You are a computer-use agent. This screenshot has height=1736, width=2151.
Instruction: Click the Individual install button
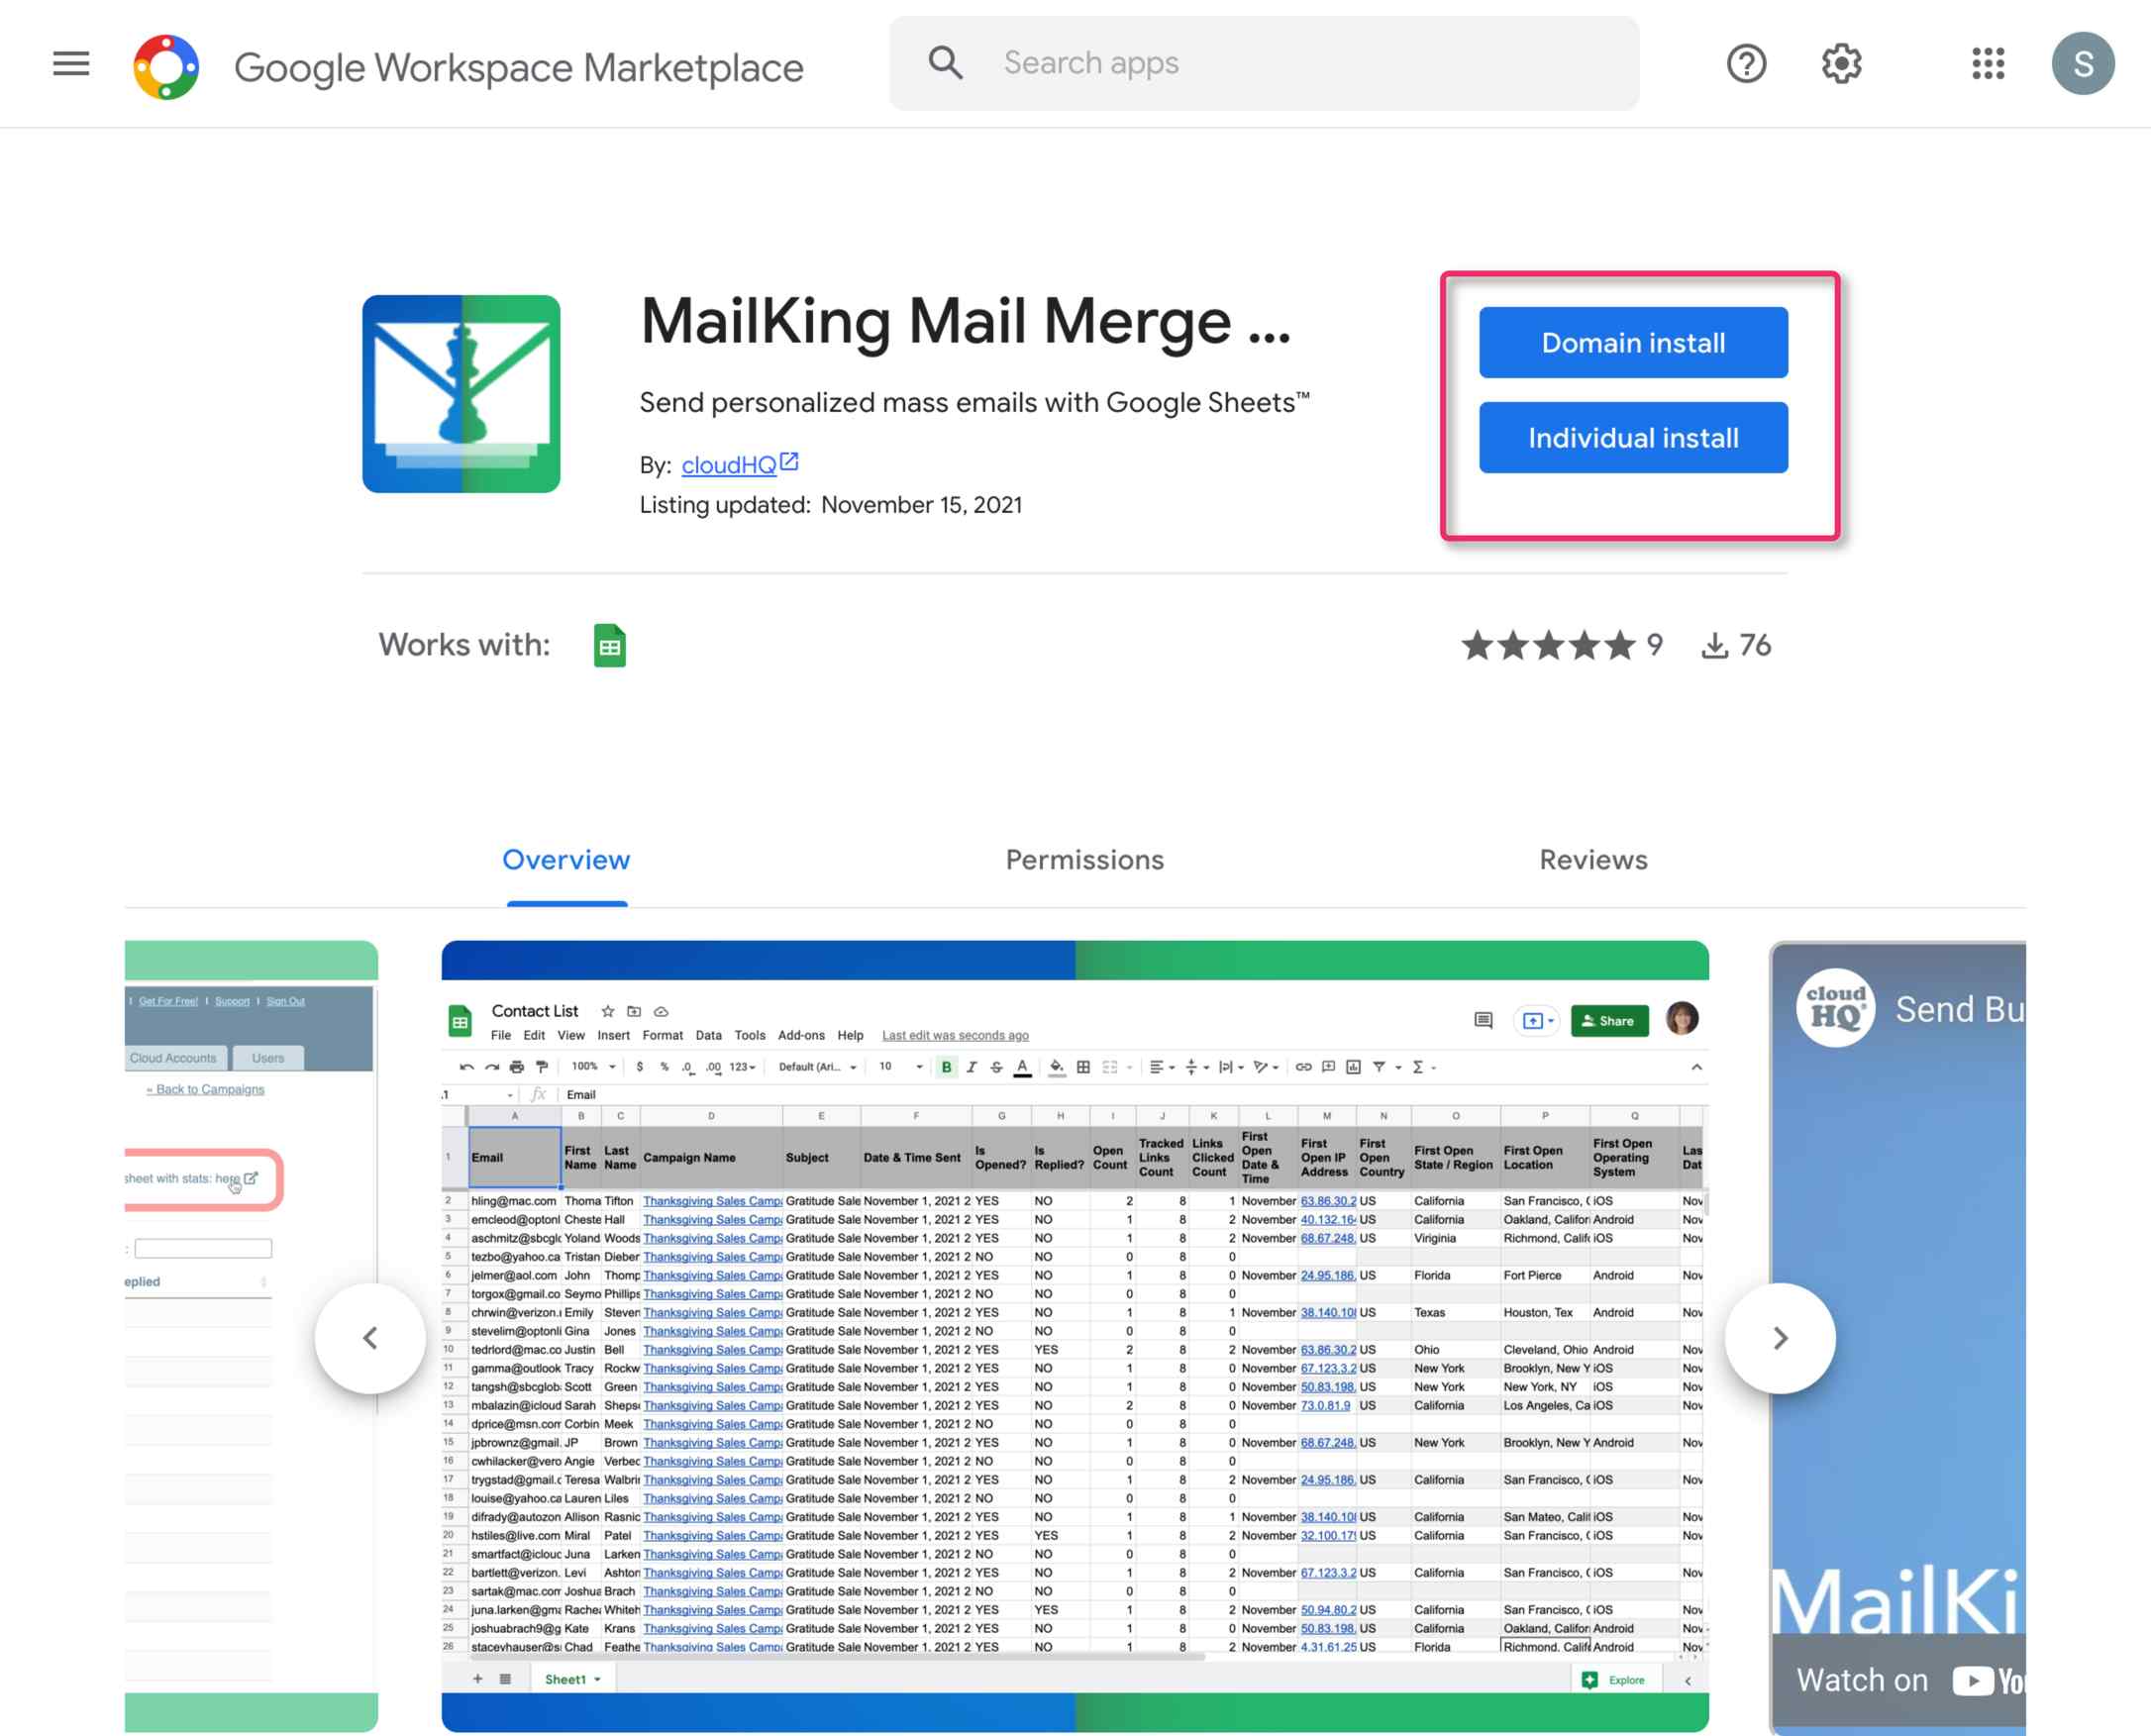click(x=1633, y=437)
